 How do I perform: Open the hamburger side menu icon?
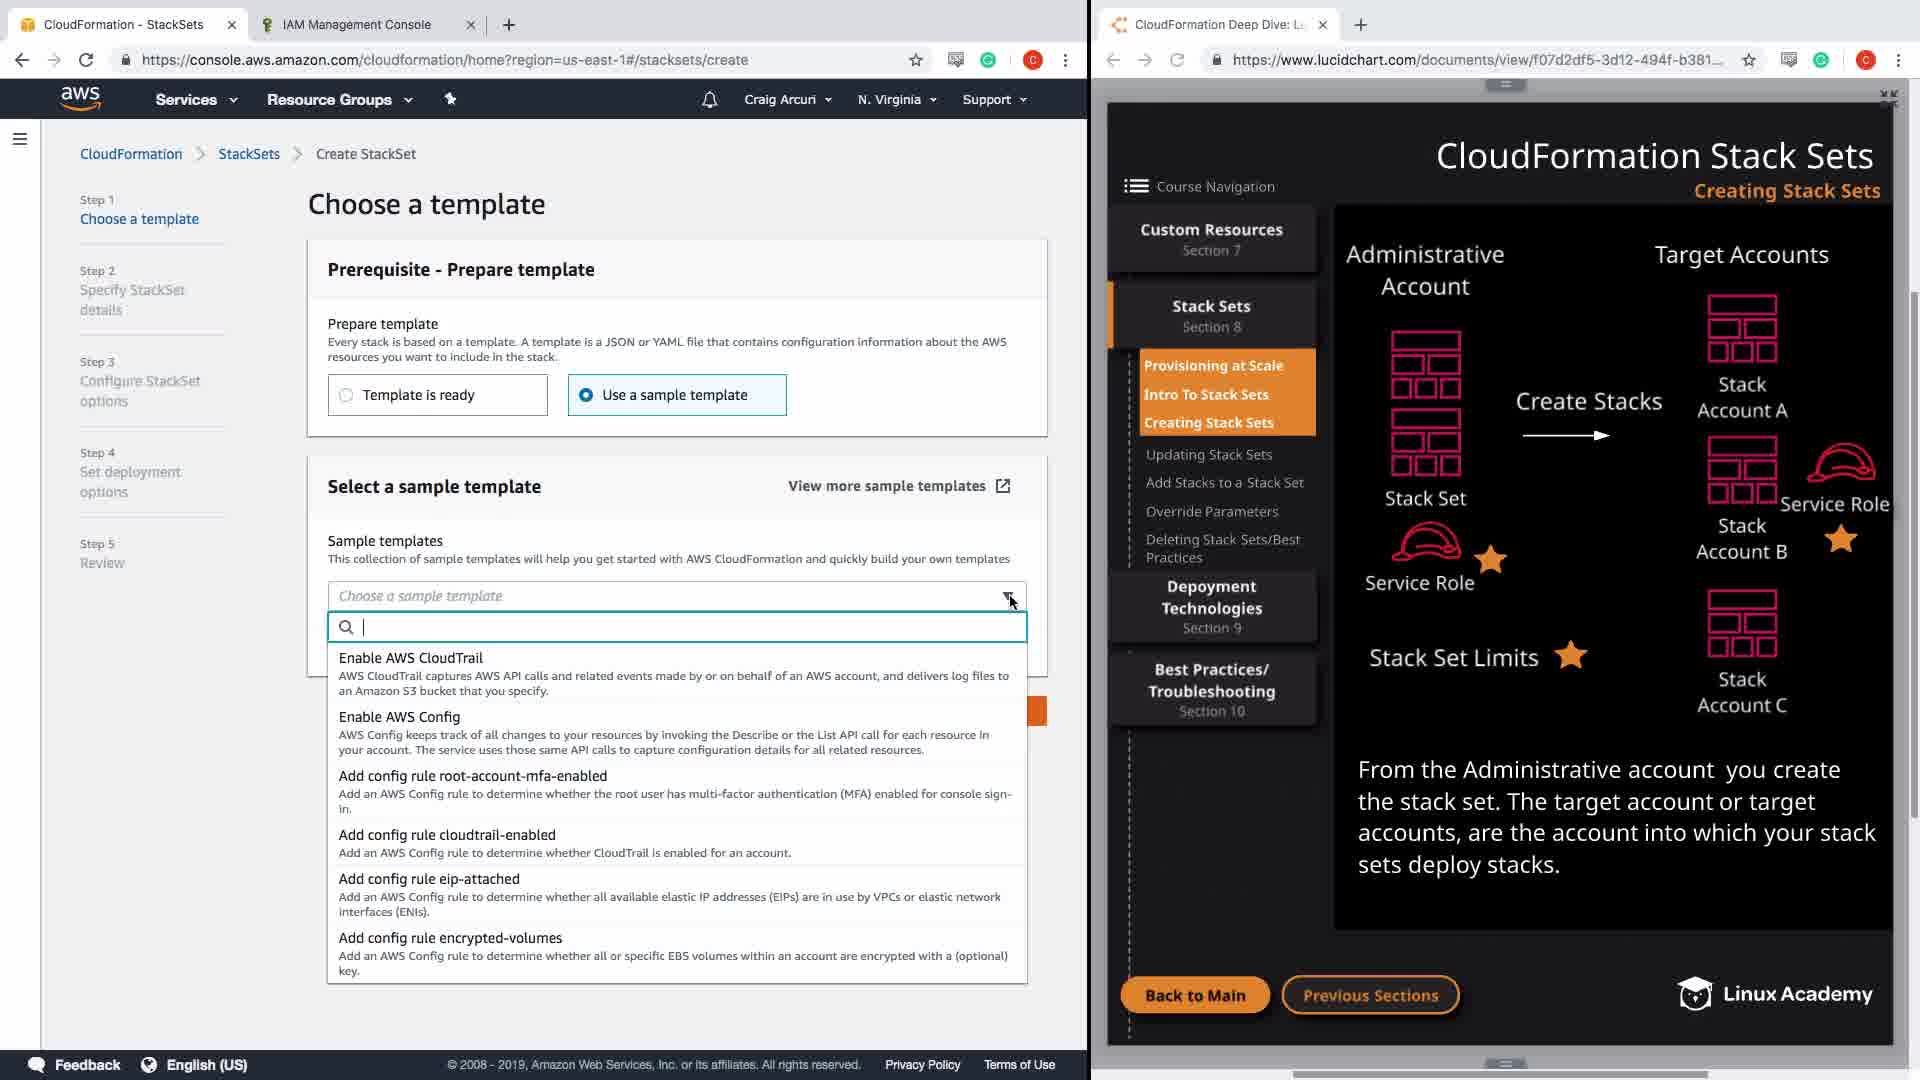coord(19,139)
